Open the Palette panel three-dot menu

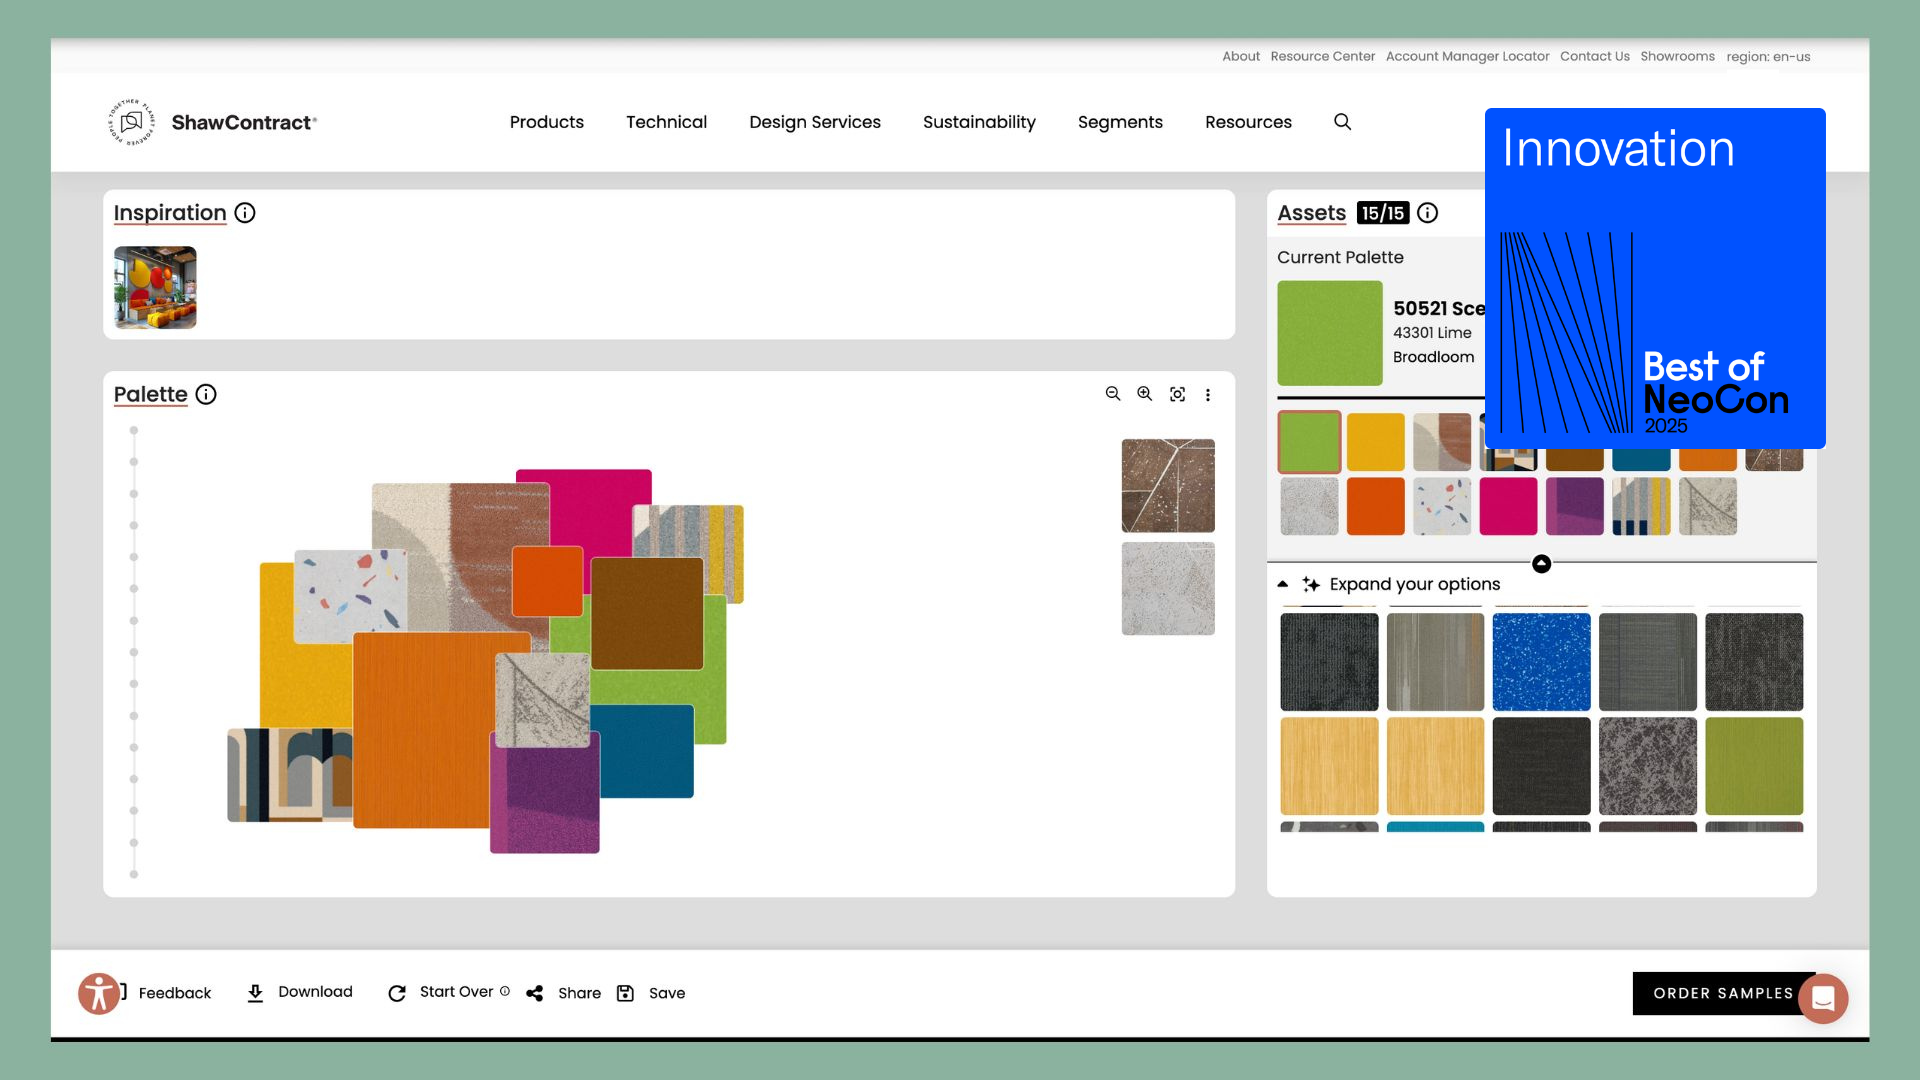point(1209,394)
